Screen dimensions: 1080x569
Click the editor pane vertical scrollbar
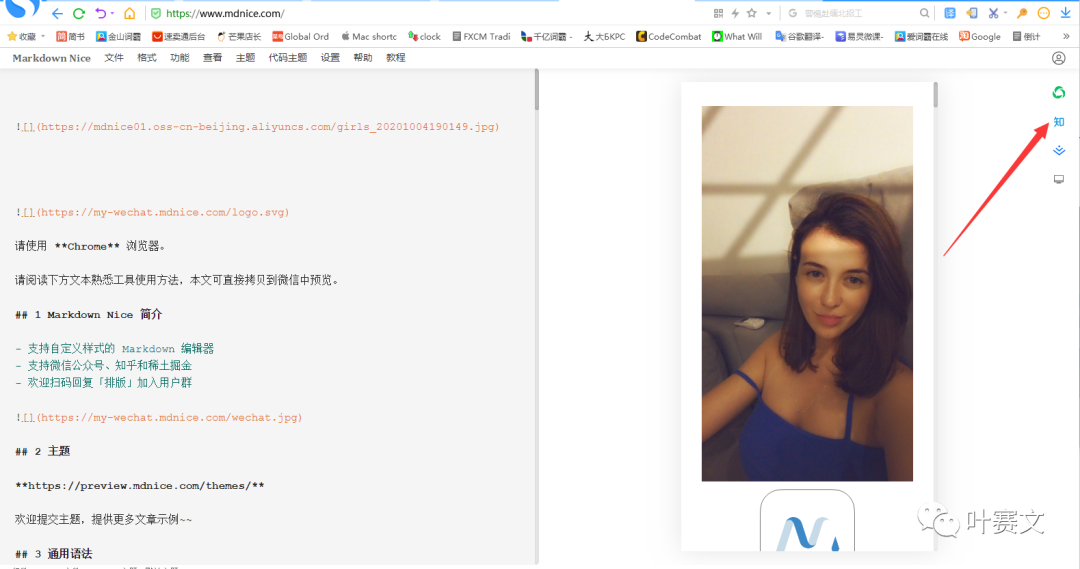537,90
